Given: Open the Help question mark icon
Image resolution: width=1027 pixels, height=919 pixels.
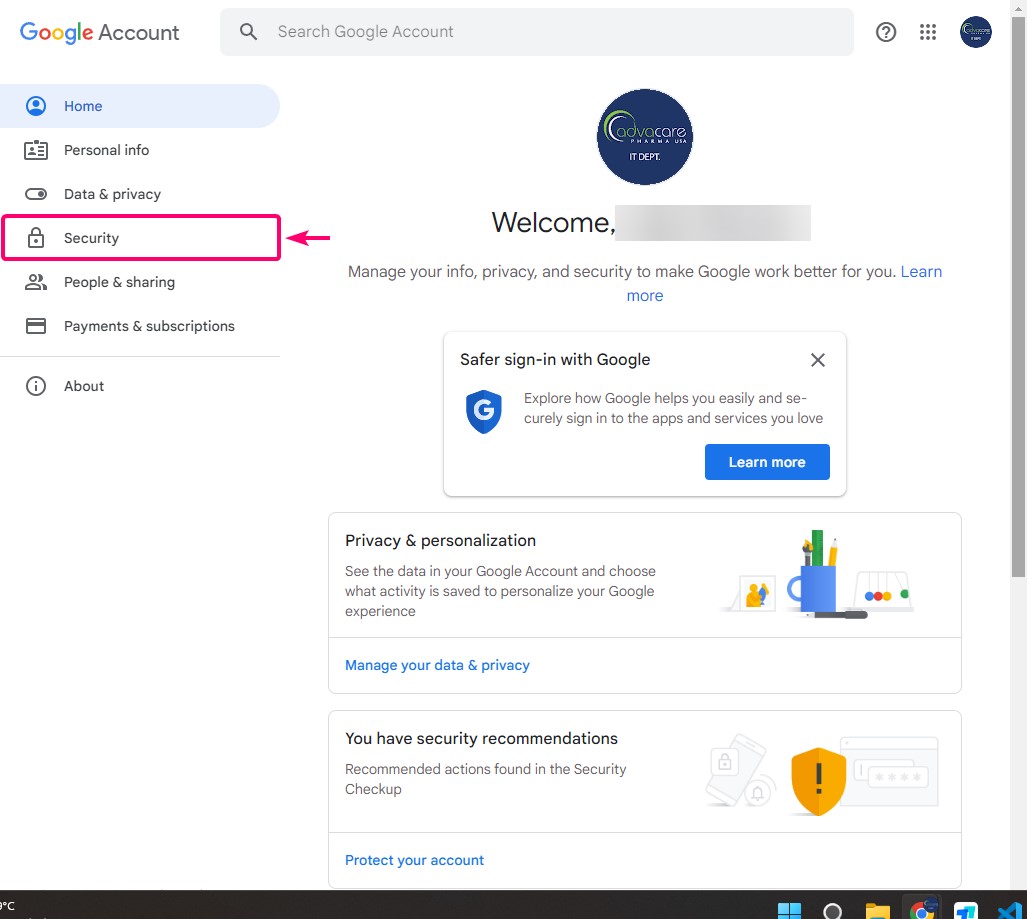Looking at the screenshot, I should click(x=886, y=31).
